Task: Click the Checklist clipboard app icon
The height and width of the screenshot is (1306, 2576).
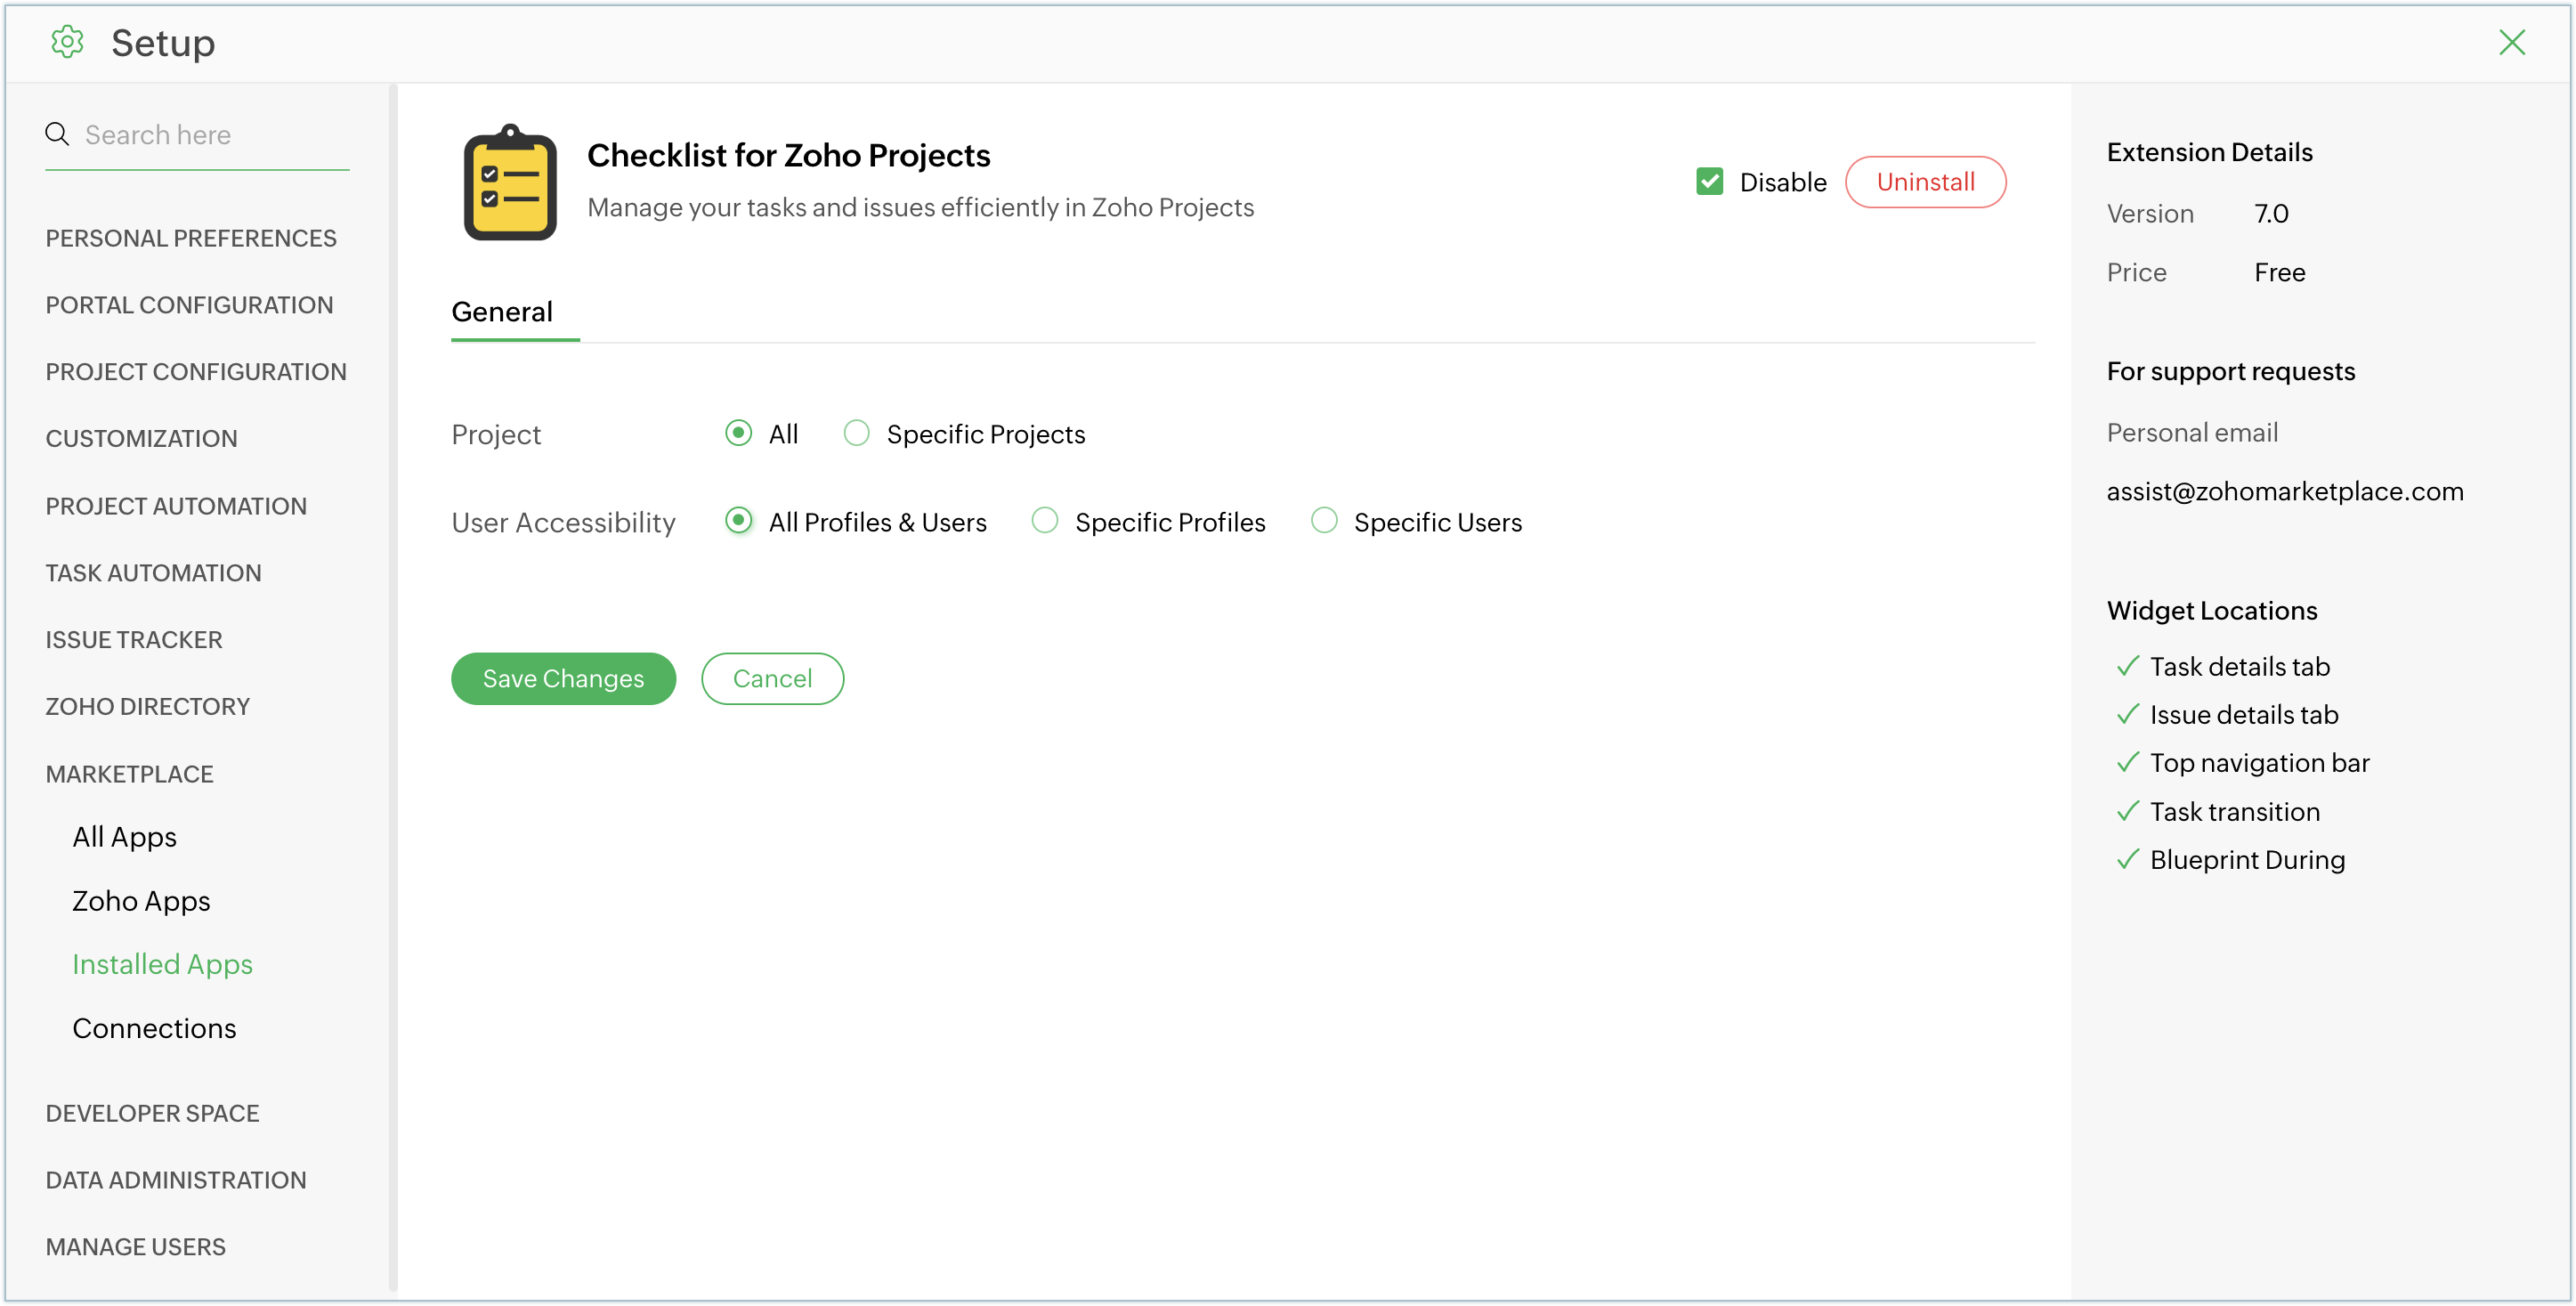Action: click(x=509, y=183)
